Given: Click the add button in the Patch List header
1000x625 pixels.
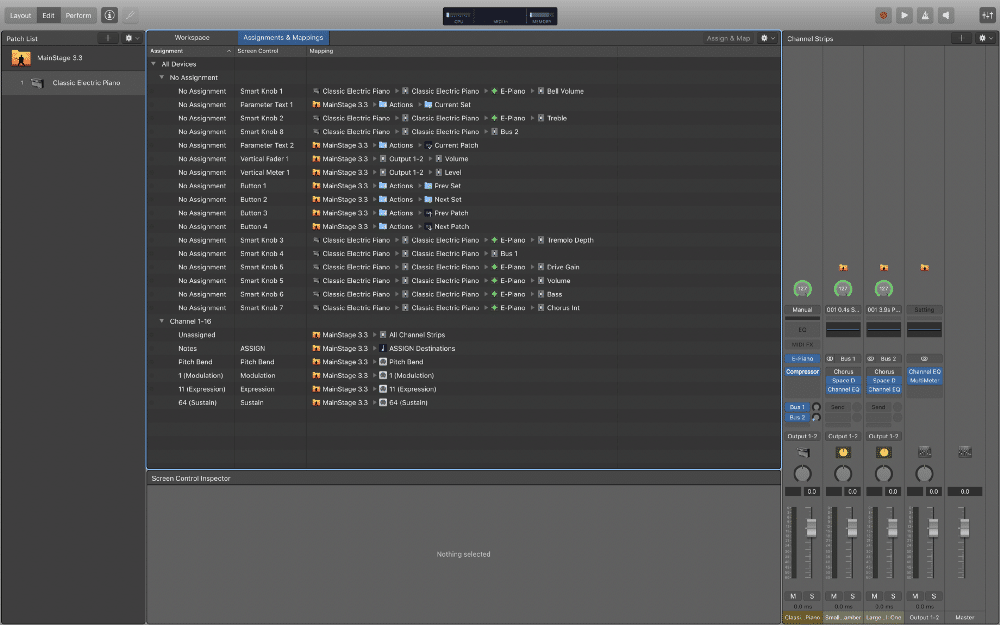Looking at the screenshot, I should pyautogui.click(x=108, y=38).
